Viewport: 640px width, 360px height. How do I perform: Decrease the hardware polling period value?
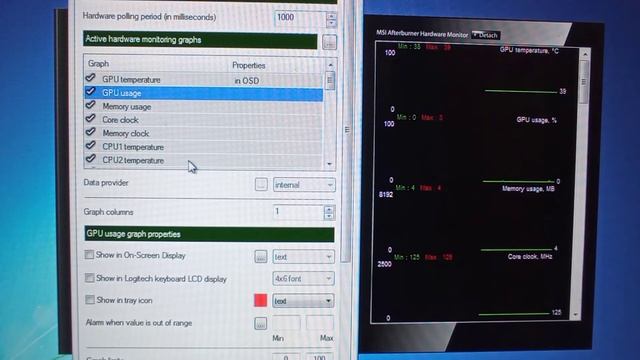click(331, 22)
